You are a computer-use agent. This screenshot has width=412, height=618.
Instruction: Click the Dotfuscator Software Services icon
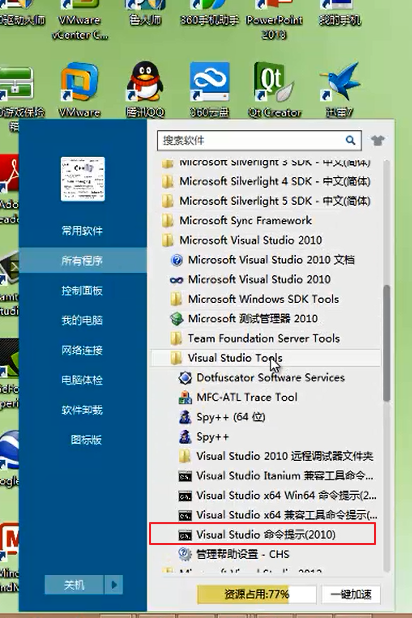pos(185,378)
